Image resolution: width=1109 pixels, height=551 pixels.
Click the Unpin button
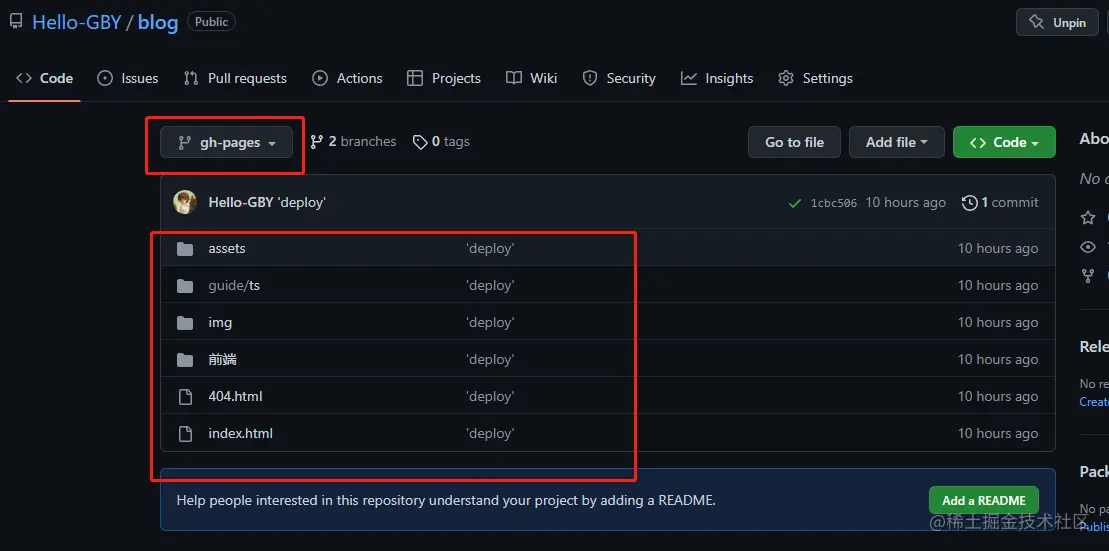[1057, 23]
